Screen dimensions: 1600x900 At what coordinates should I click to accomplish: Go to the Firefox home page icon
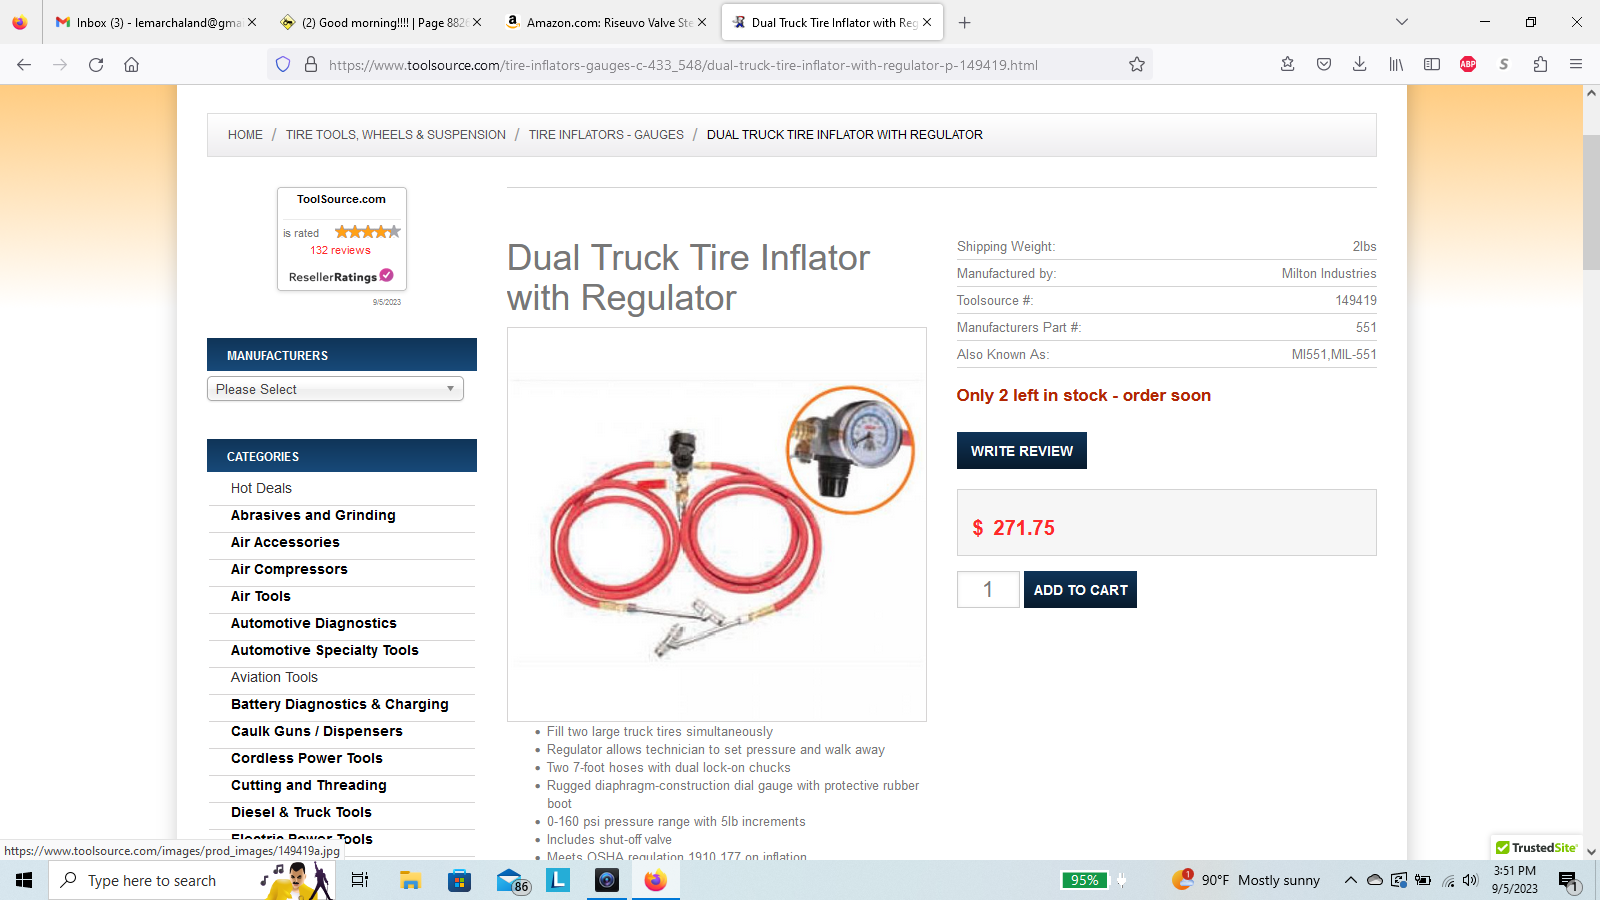pos(131,65)
